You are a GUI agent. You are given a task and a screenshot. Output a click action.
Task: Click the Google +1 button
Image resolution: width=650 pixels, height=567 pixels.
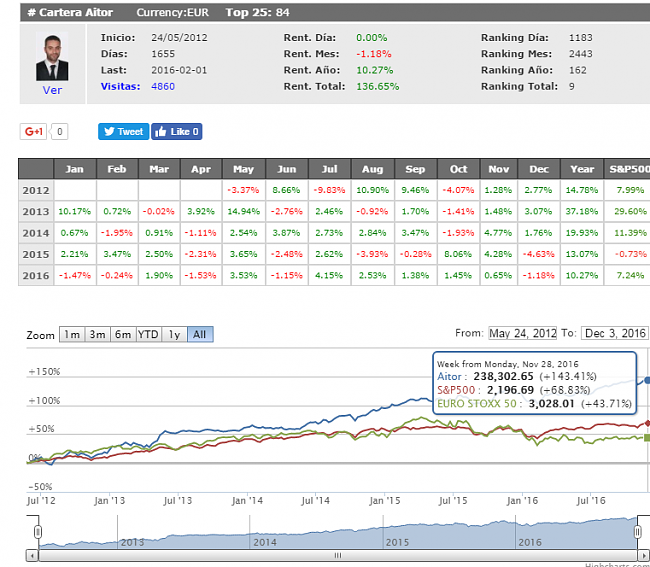[33, 132]
